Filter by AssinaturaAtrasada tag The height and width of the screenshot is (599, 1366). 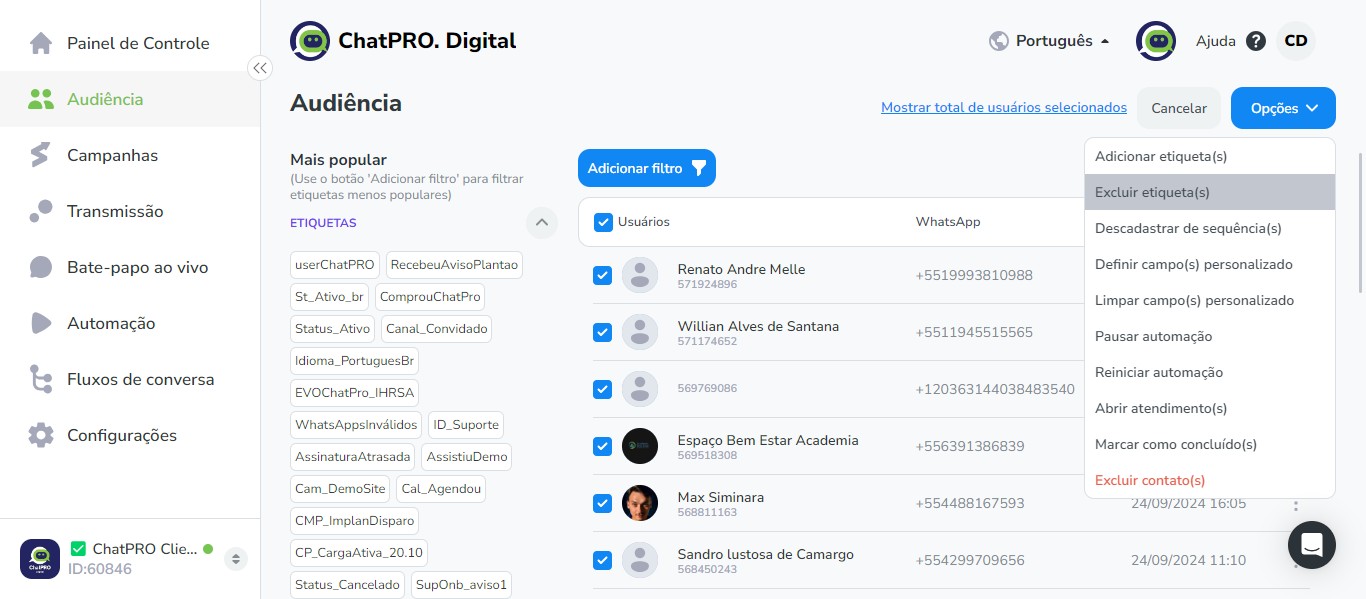click(x=353, y=457)
